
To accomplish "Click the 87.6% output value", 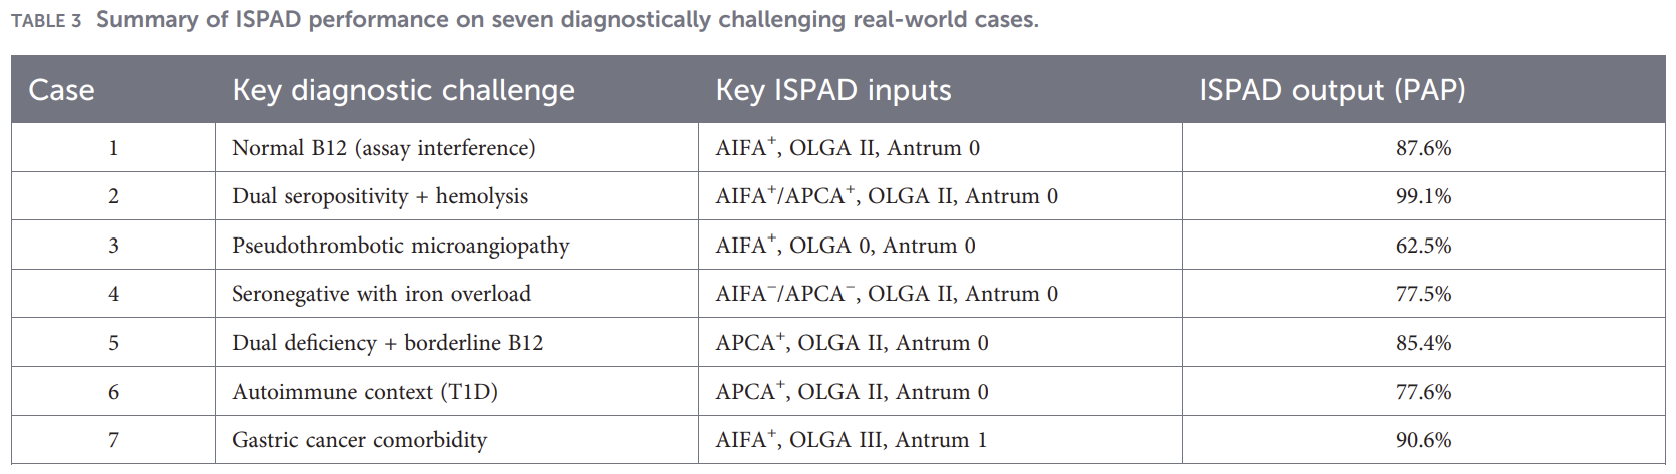I will pos(1423,148).
